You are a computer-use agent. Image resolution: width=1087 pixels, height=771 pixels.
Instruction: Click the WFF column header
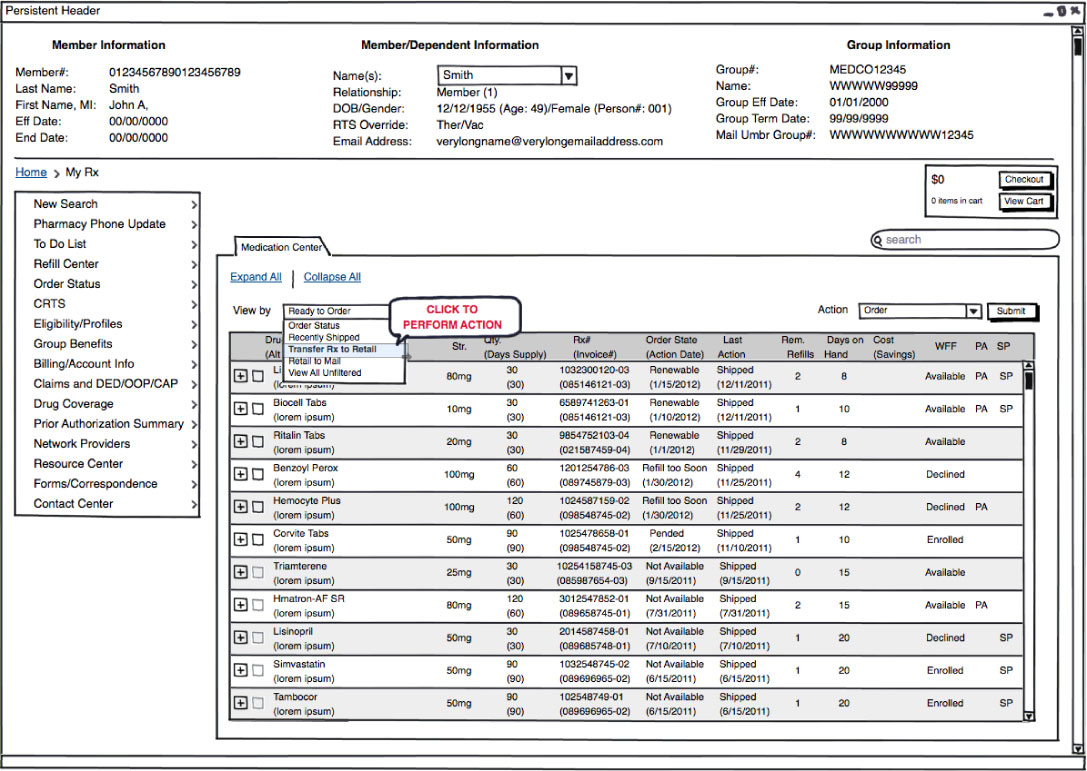[946, 346]
